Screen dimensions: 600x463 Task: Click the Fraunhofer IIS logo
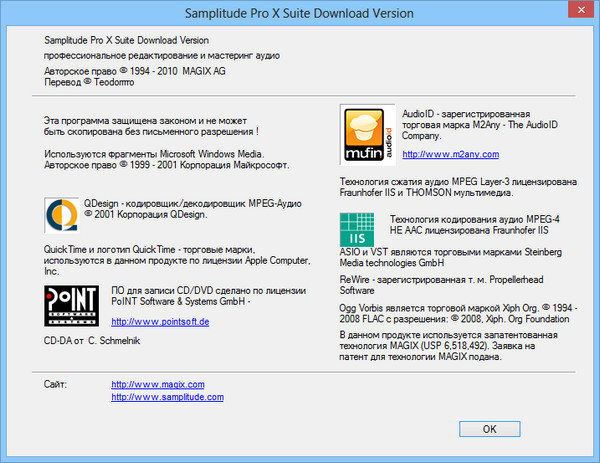357,230
